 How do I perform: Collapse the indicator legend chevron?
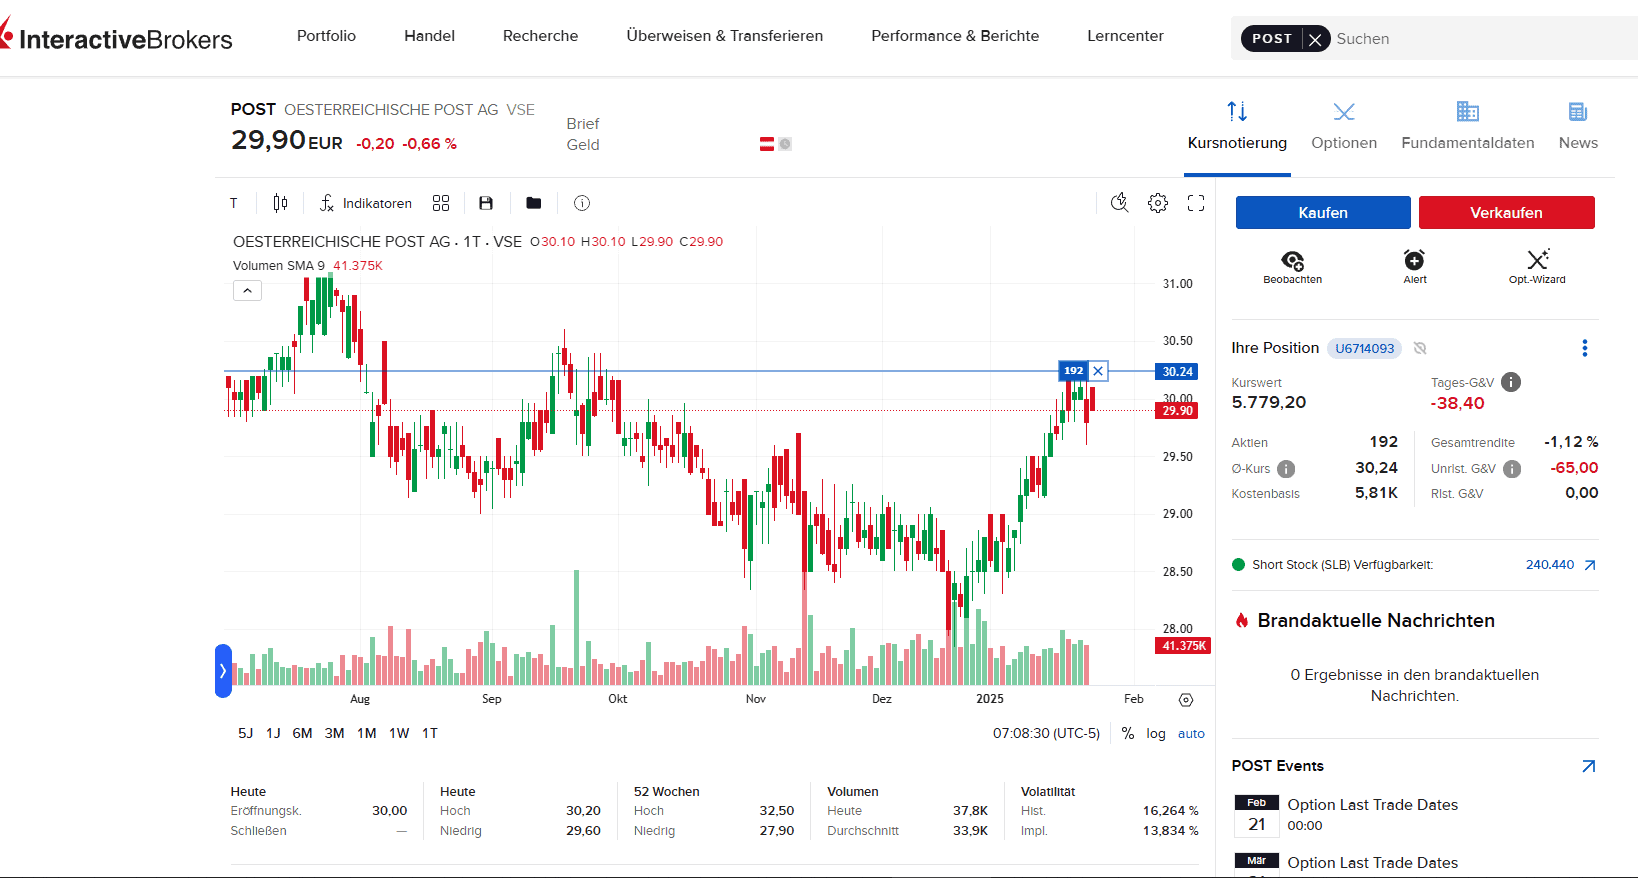coord(247,290)
